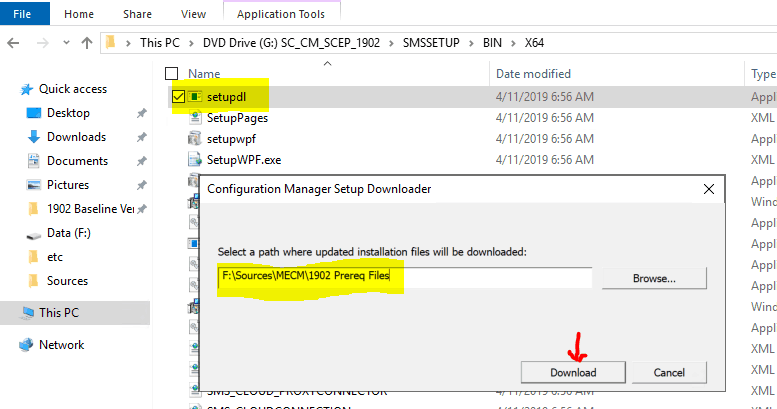Select This PC in navigation pane
This screenshot has width=777, height=409.
point(59,313)
